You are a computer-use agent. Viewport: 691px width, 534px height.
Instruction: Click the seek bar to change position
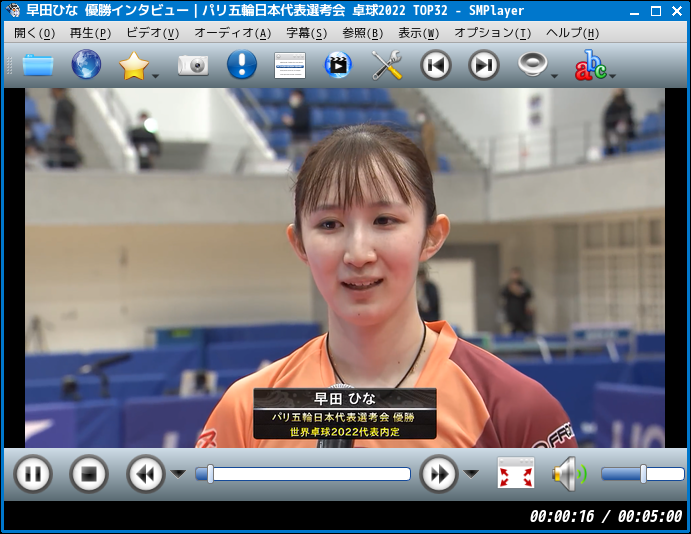point(303,474)
